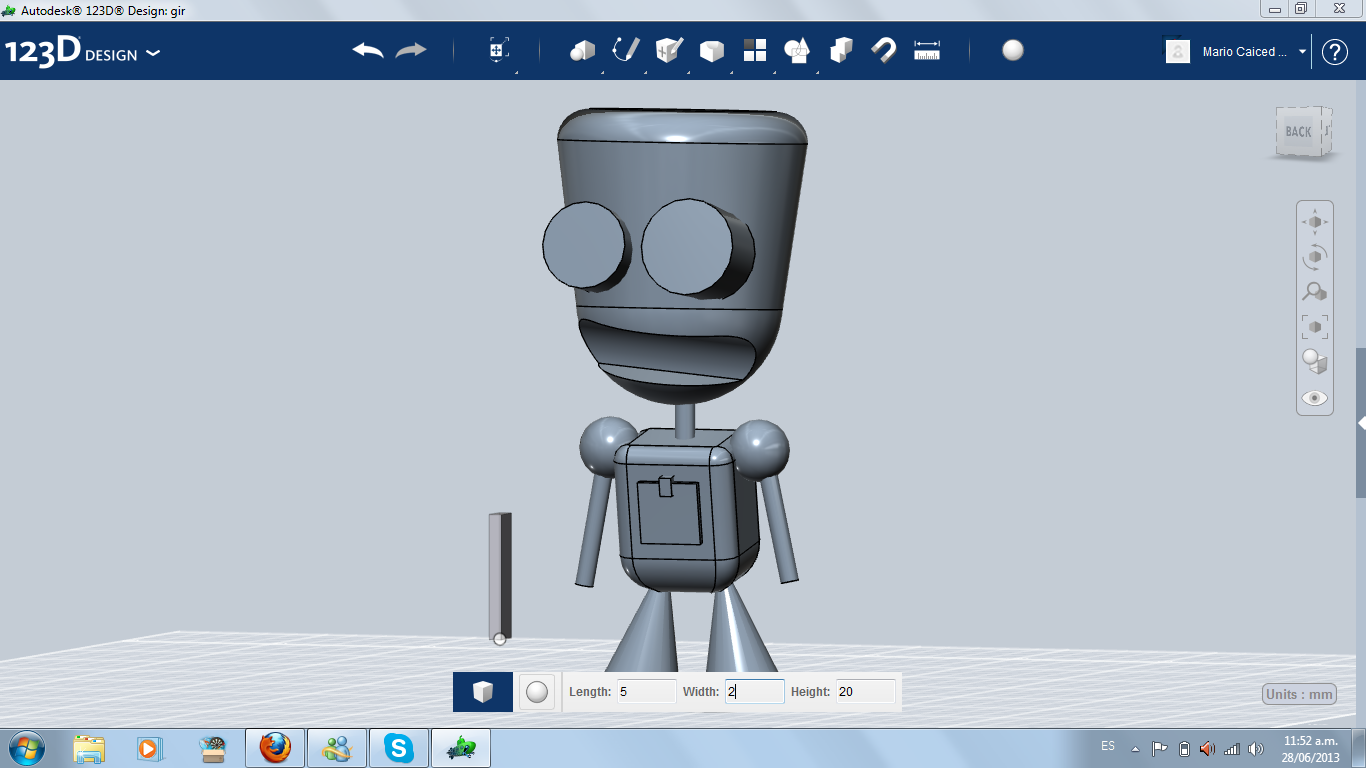1366x768 pixels.
Task: Expand the side panel arrow at right edge
Action: coord(1361,424)
